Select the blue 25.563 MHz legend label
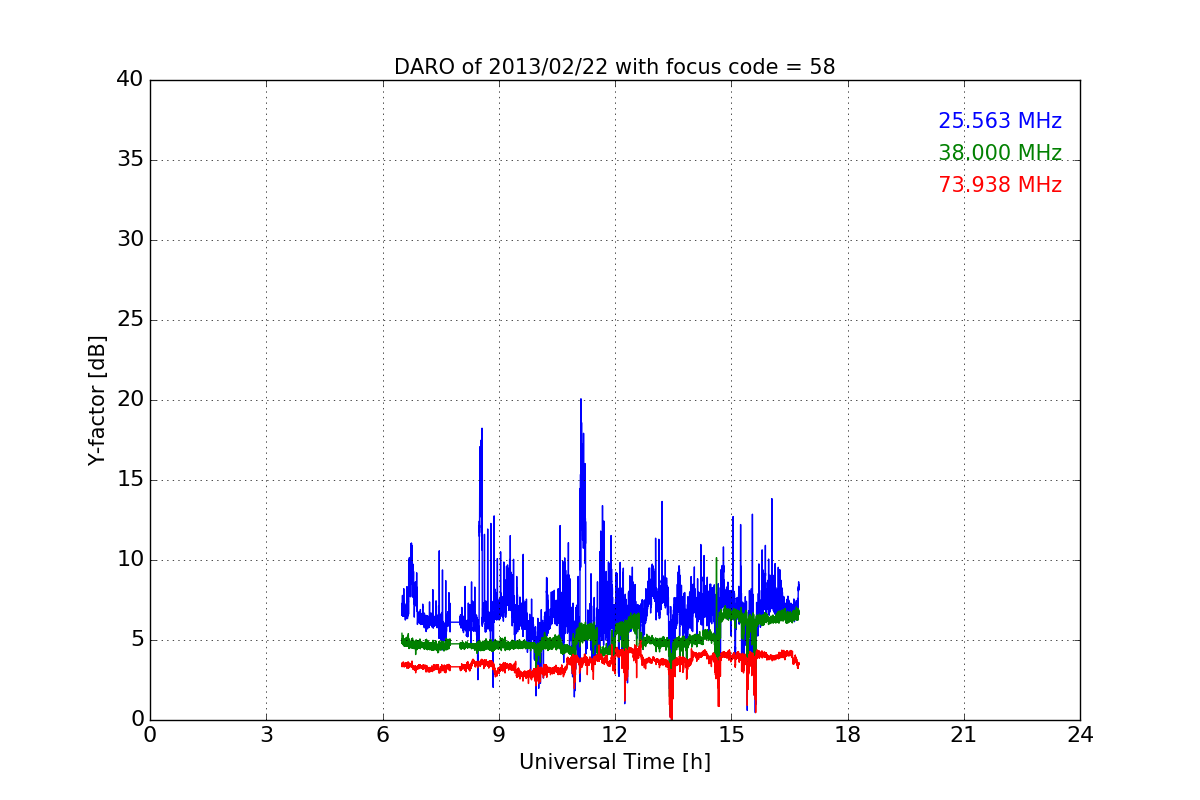This screenshot has width=1200, height=800. click(x=1000, y=121)
